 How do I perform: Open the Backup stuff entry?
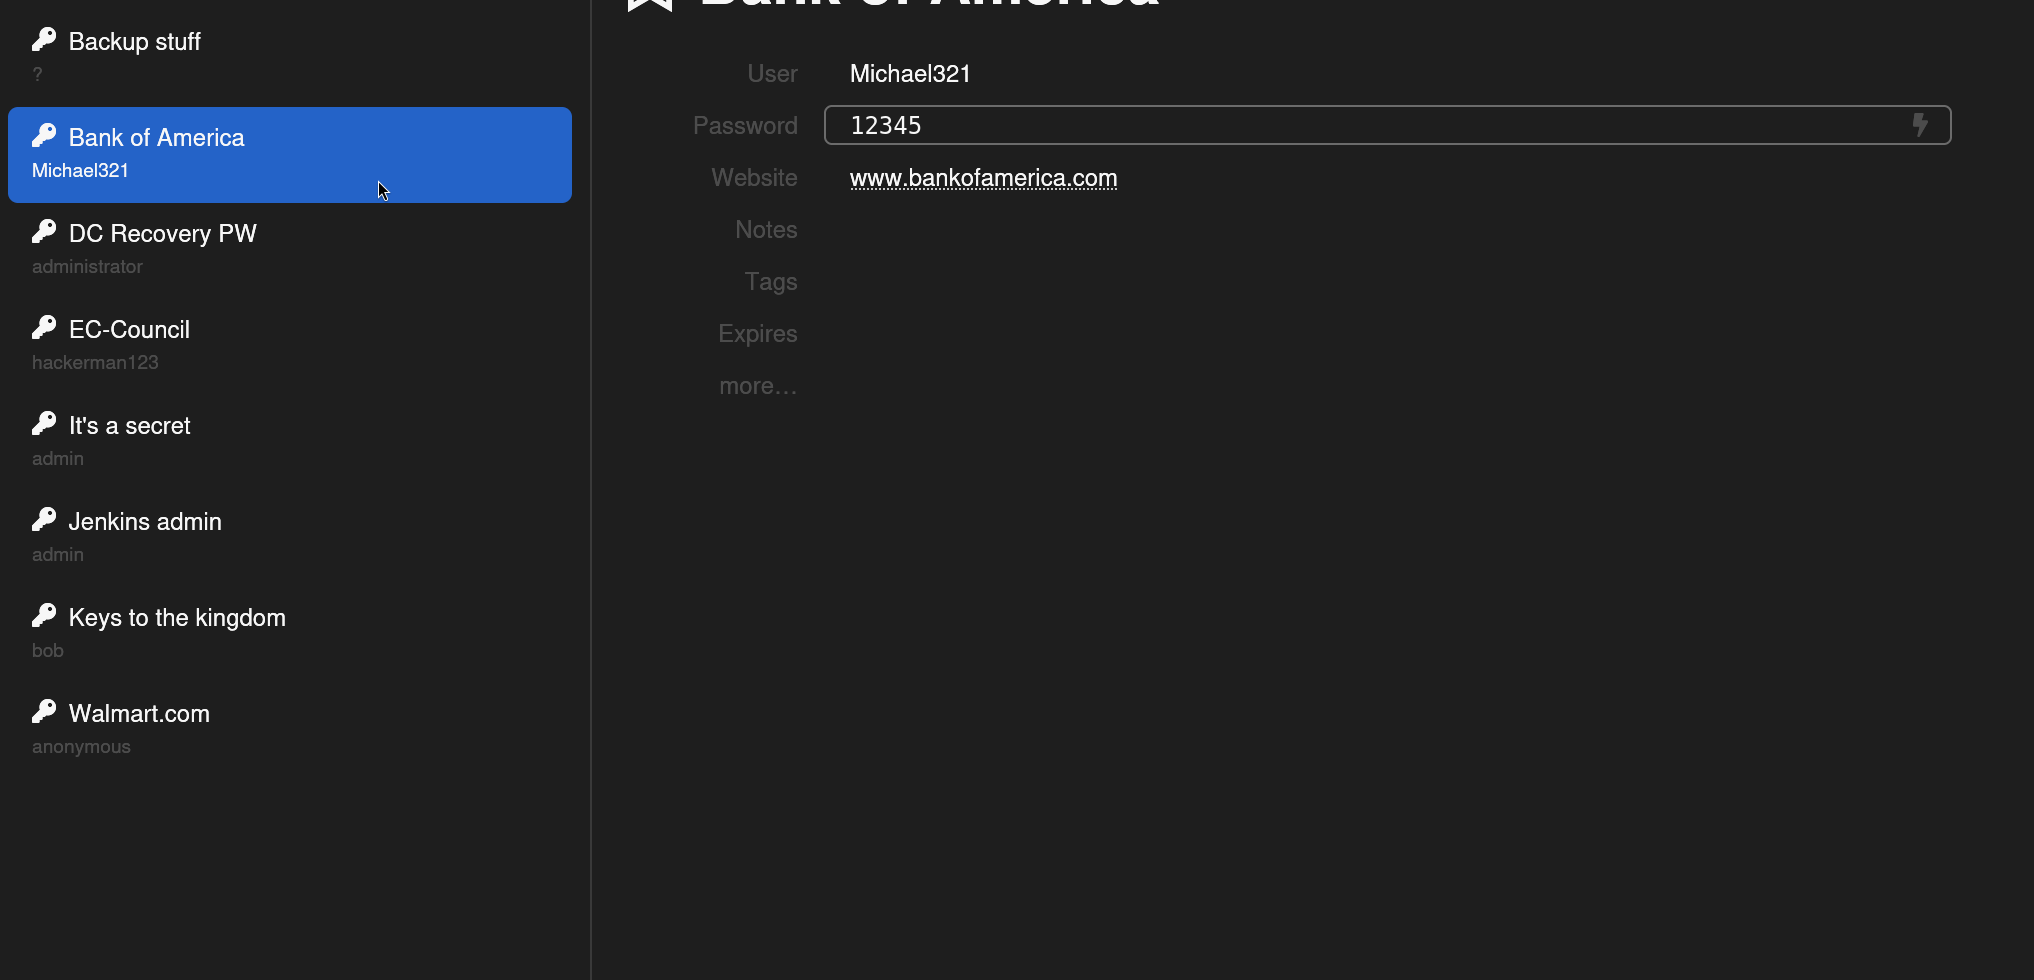pos(290,58)
